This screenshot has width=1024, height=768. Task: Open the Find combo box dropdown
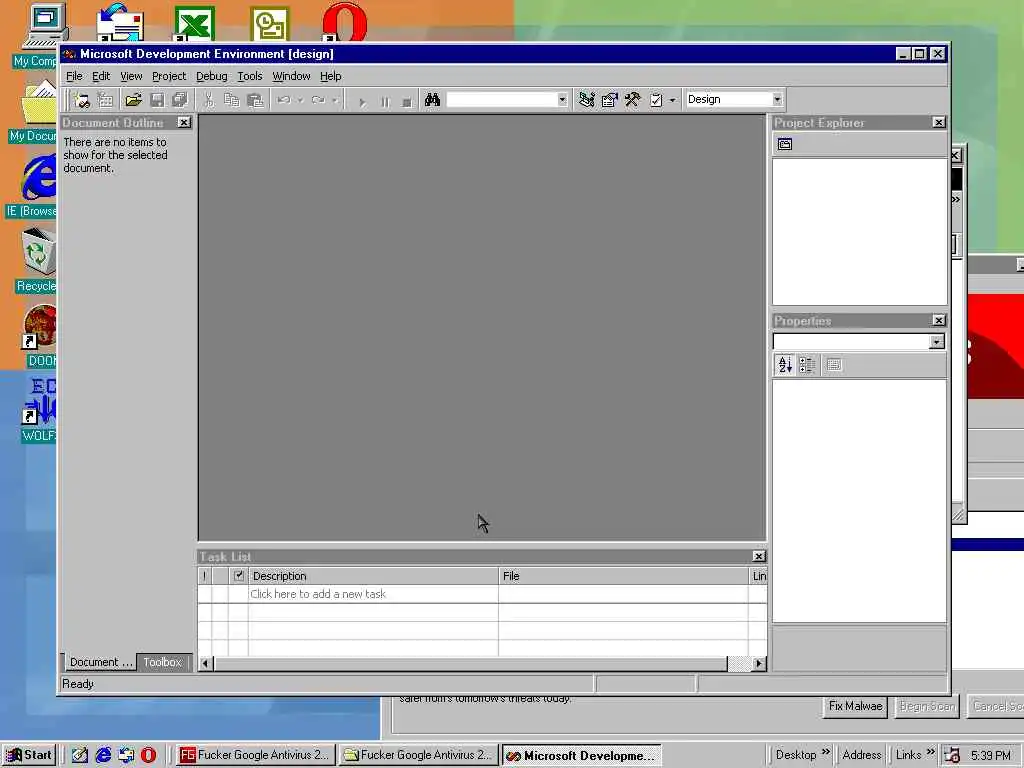[x=562, y=100]
